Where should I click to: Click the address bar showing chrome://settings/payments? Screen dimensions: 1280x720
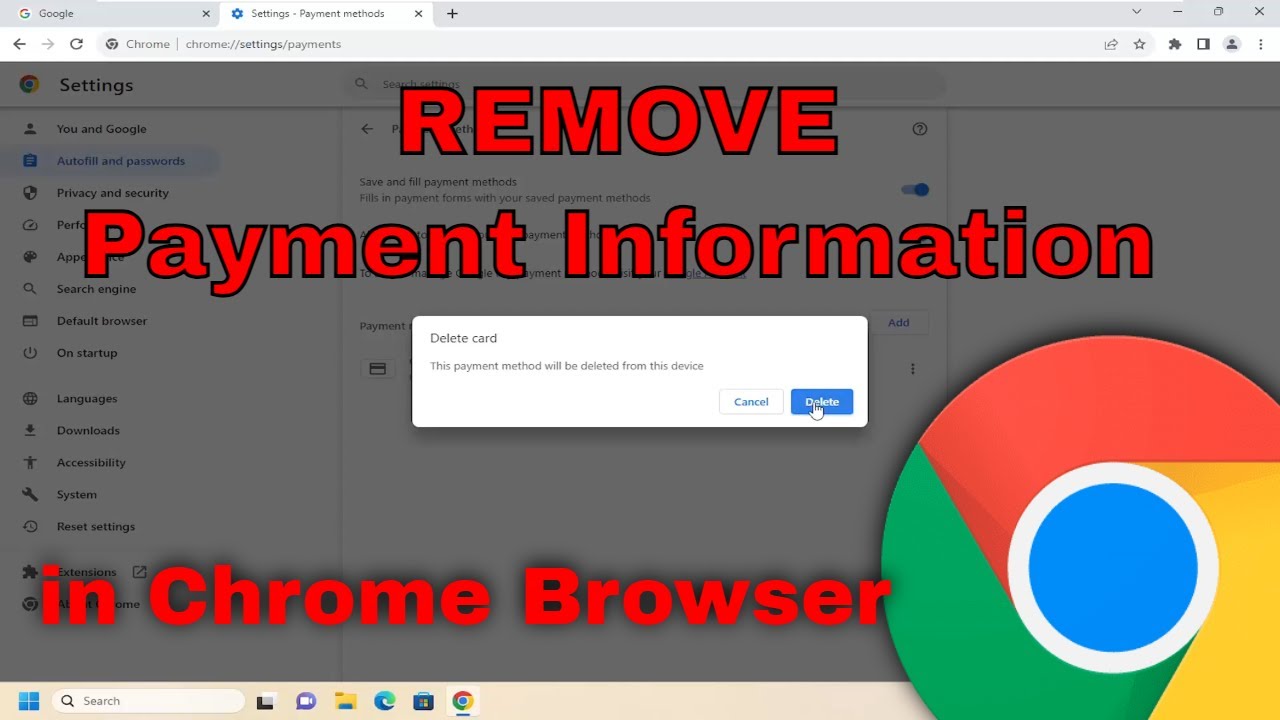pyautogui.click(x=600, y=44)
